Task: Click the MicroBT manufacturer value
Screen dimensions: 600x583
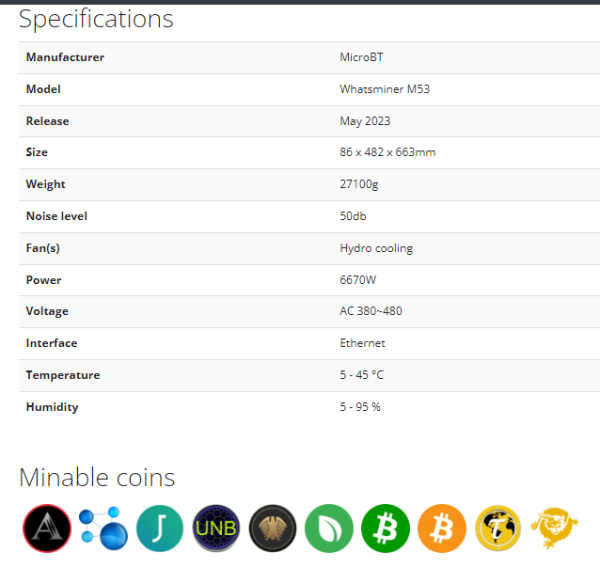Action: (x=361, y=57)
